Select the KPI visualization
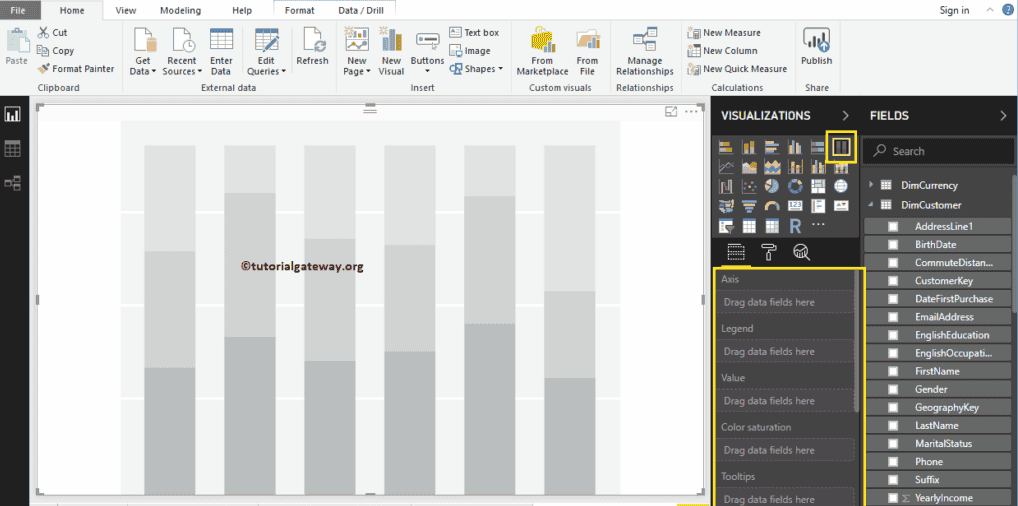 [841, 207]
